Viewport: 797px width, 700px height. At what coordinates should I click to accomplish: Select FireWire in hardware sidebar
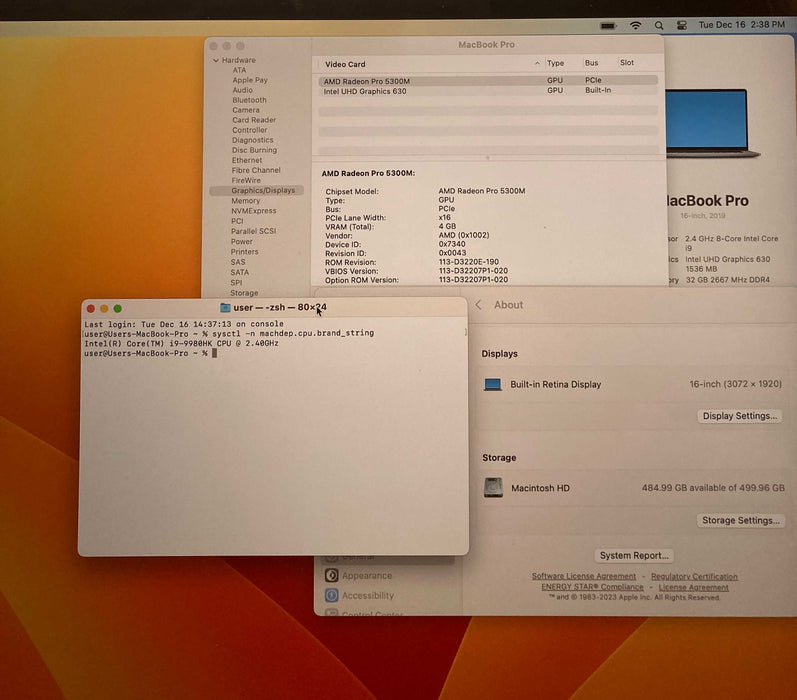coord(246,180)
